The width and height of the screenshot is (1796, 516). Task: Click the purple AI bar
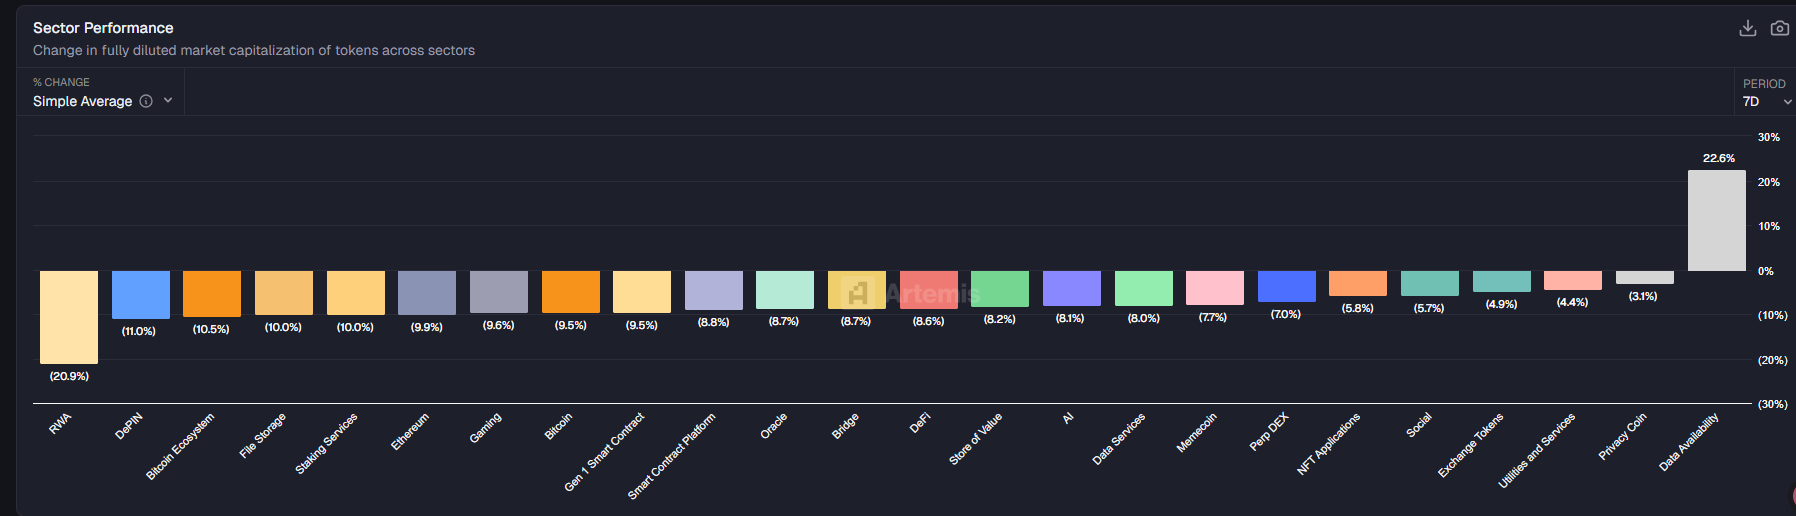(x=1071, y=288)
